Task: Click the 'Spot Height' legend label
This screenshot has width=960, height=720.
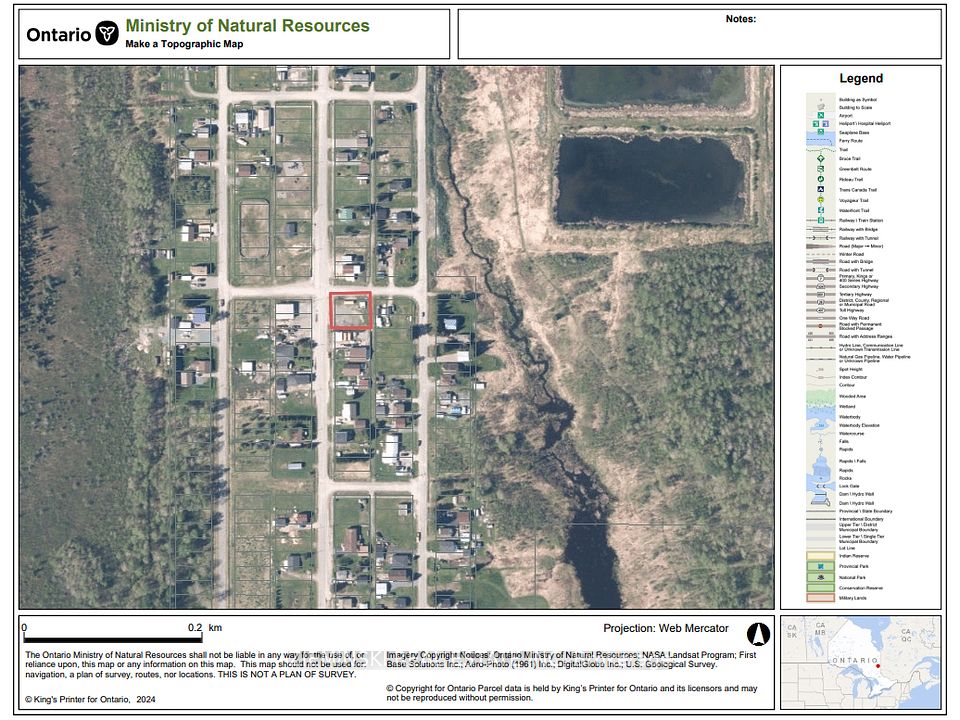Action: click(x=850, y=369)
